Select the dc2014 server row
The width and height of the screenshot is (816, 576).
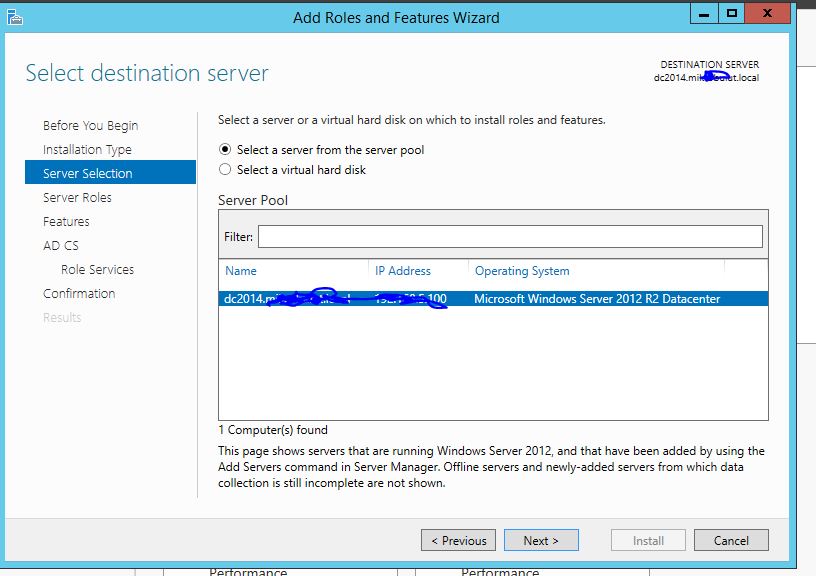pos(493,299)
